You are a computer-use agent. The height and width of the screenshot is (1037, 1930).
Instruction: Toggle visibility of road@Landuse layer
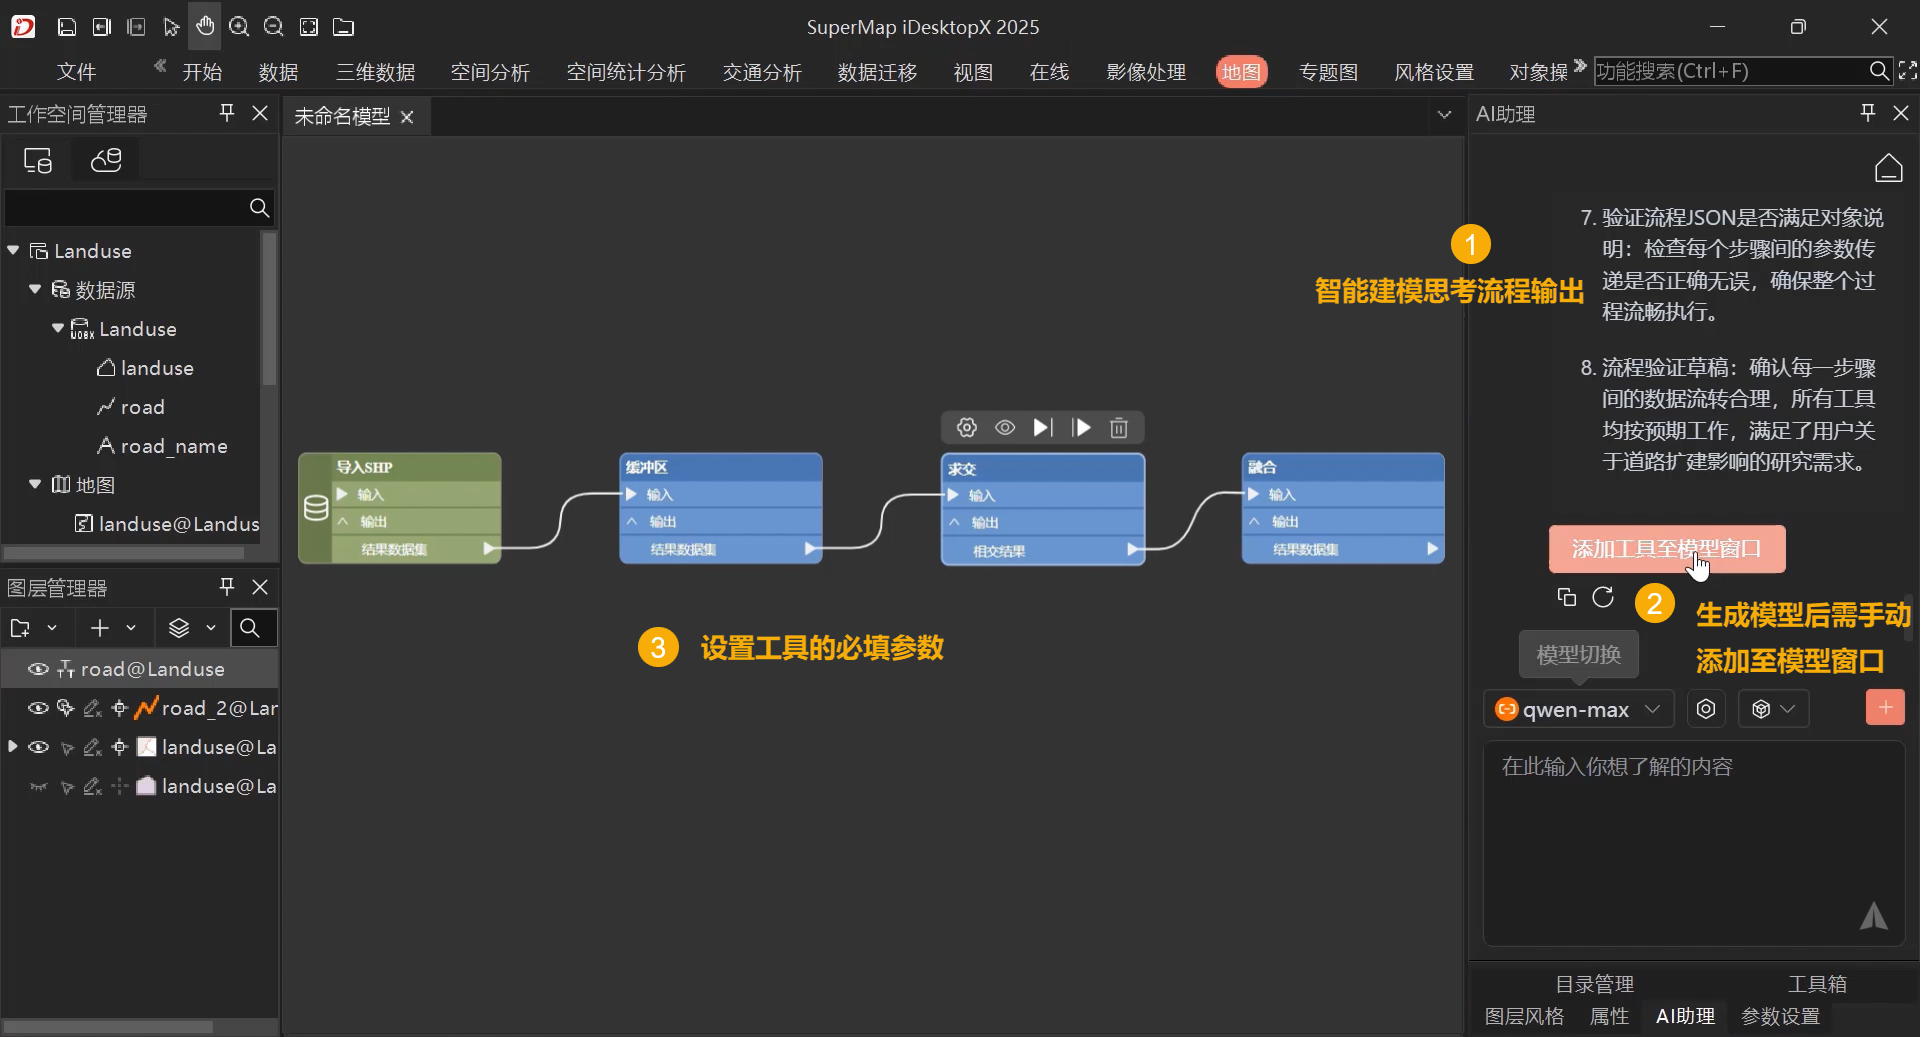coord(38,669)
